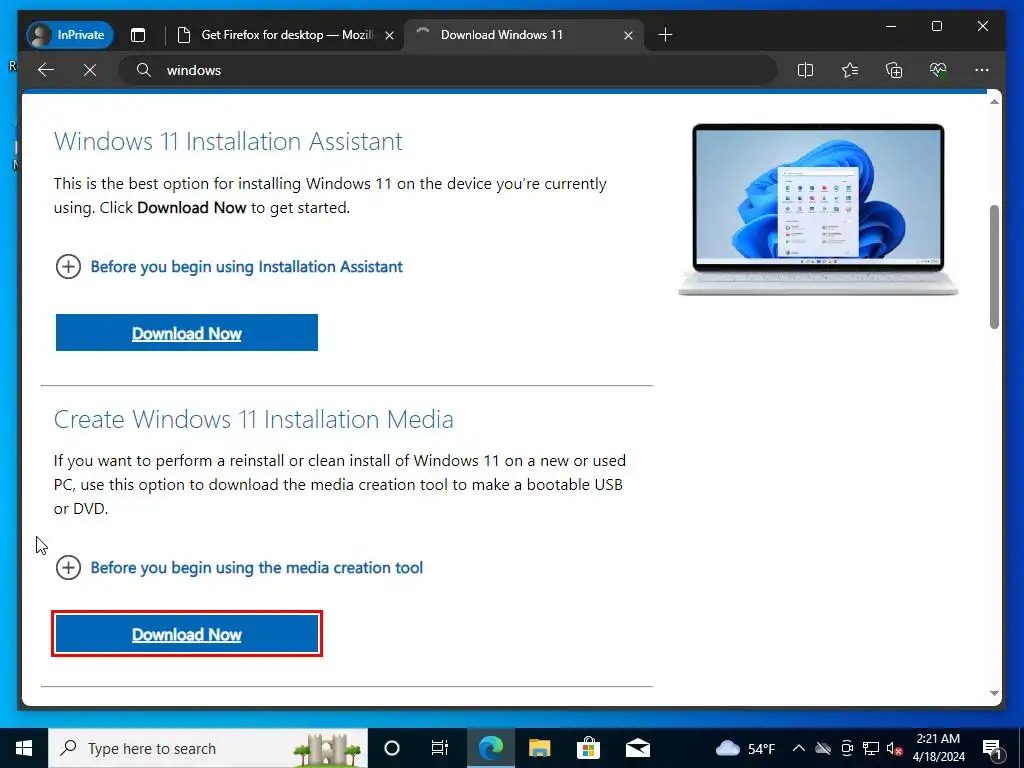Open File Explorer from the taskbar
The image size is (1024, 768).
coord(539,748)
